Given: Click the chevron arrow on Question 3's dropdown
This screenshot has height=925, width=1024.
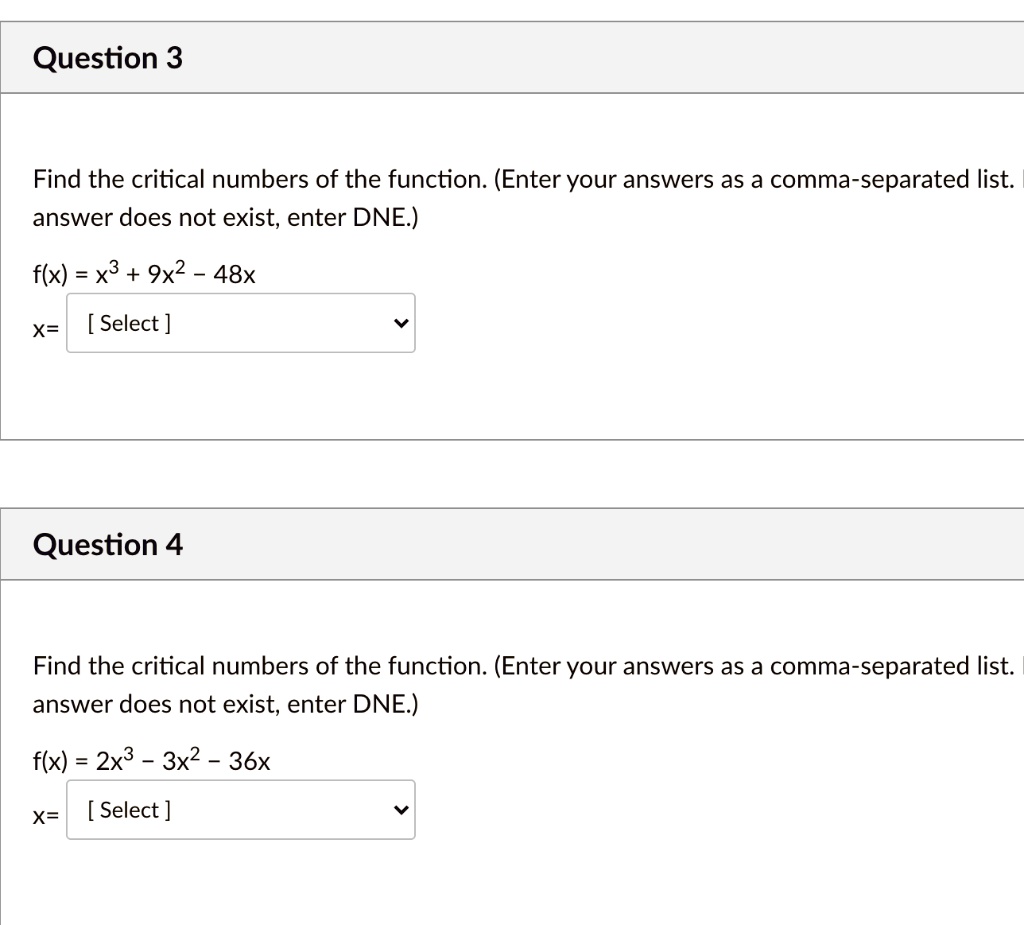Looking at the screenshot, I should [399, 322].
